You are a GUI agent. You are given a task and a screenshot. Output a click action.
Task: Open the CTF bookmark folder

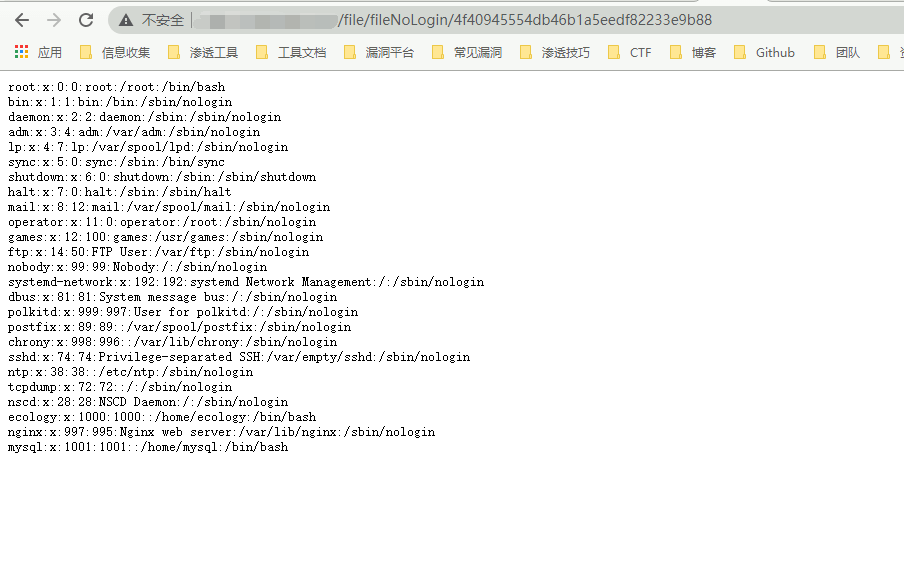[x=630, y=52]
